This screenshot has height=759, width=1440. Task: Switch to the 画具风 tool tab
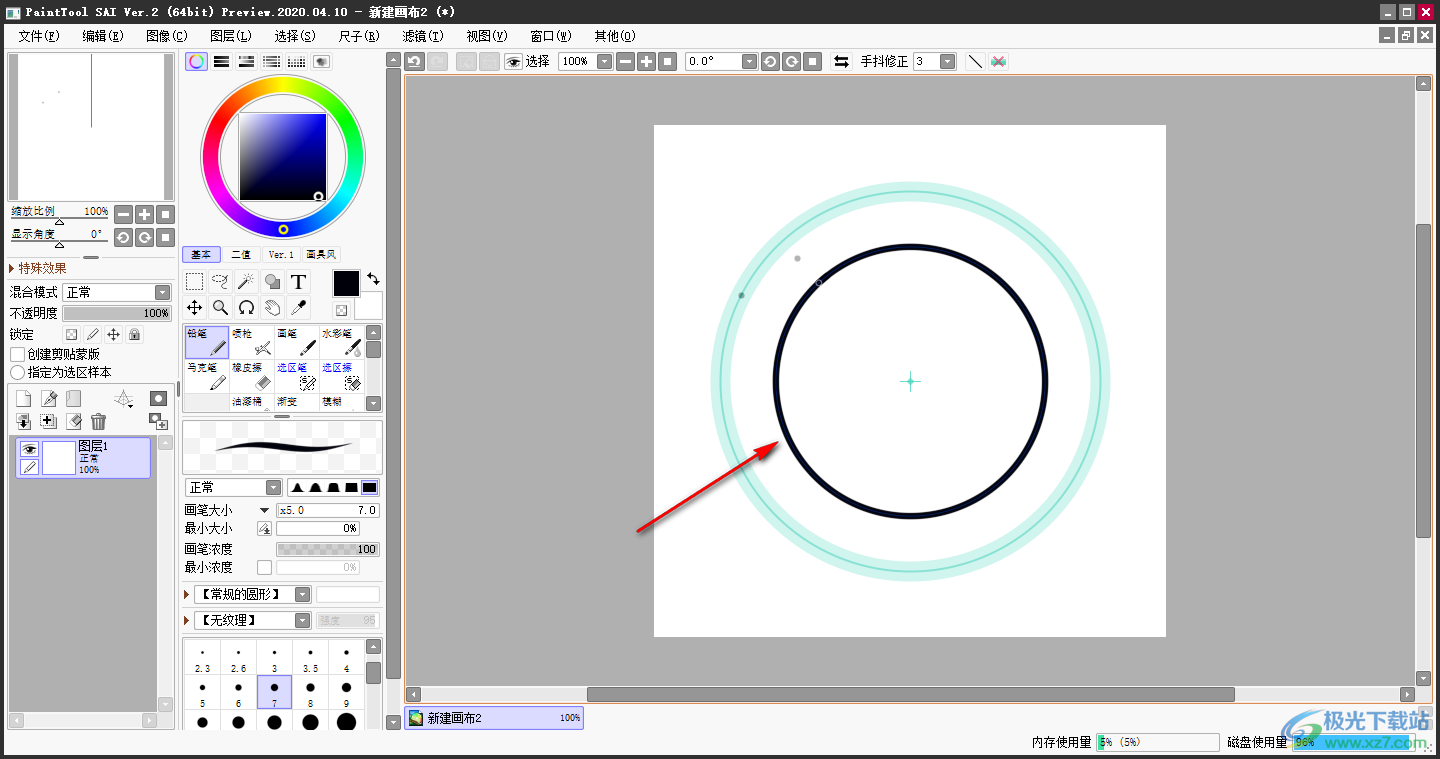click(321, 254)
